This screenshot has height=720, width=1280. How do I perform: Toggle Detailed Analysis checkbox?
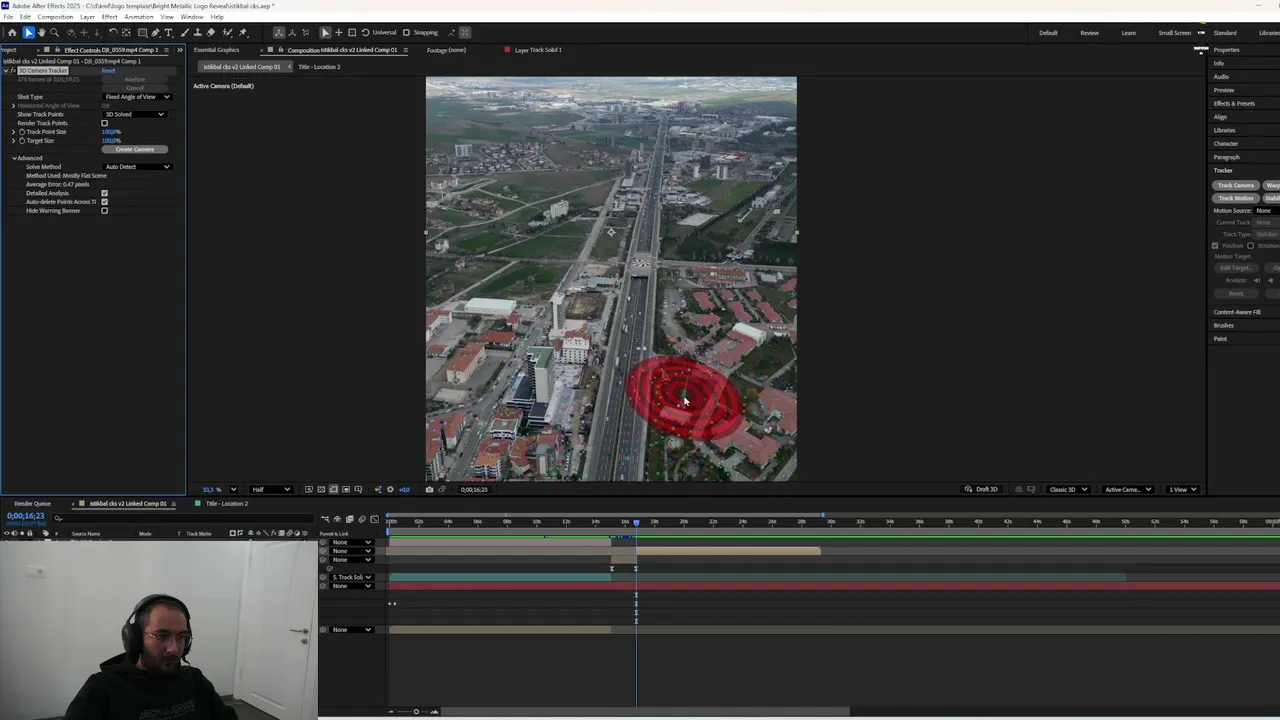(104, 193)
